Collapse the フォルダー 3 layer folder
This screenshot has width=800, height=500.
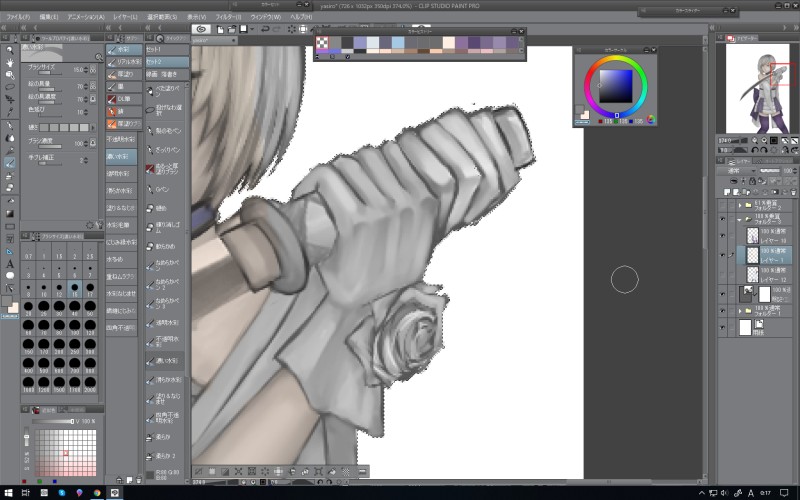740,219
